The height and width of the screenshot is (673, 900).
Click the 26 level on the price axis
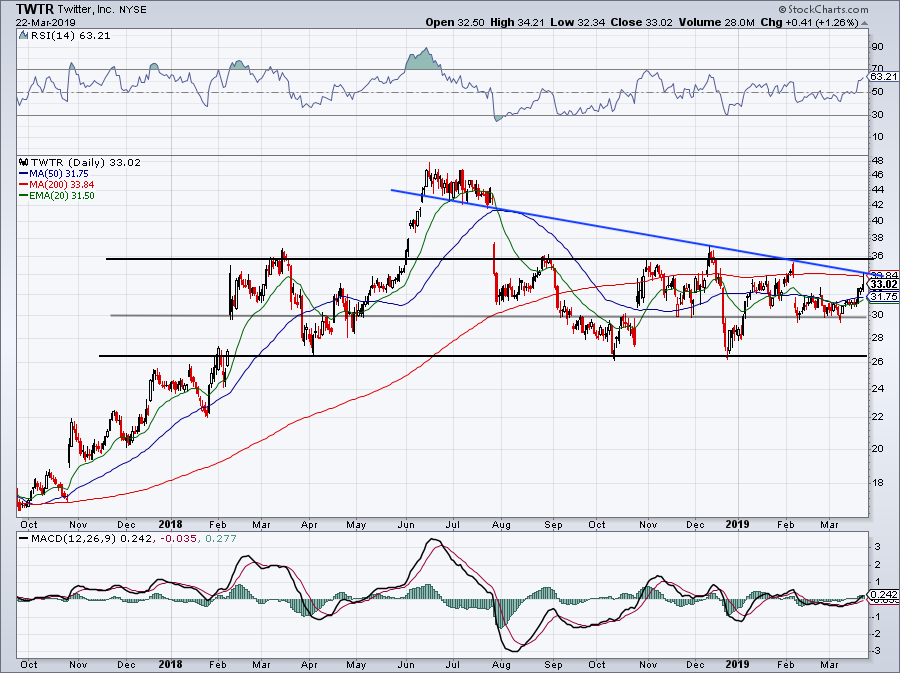coord(877,361)
